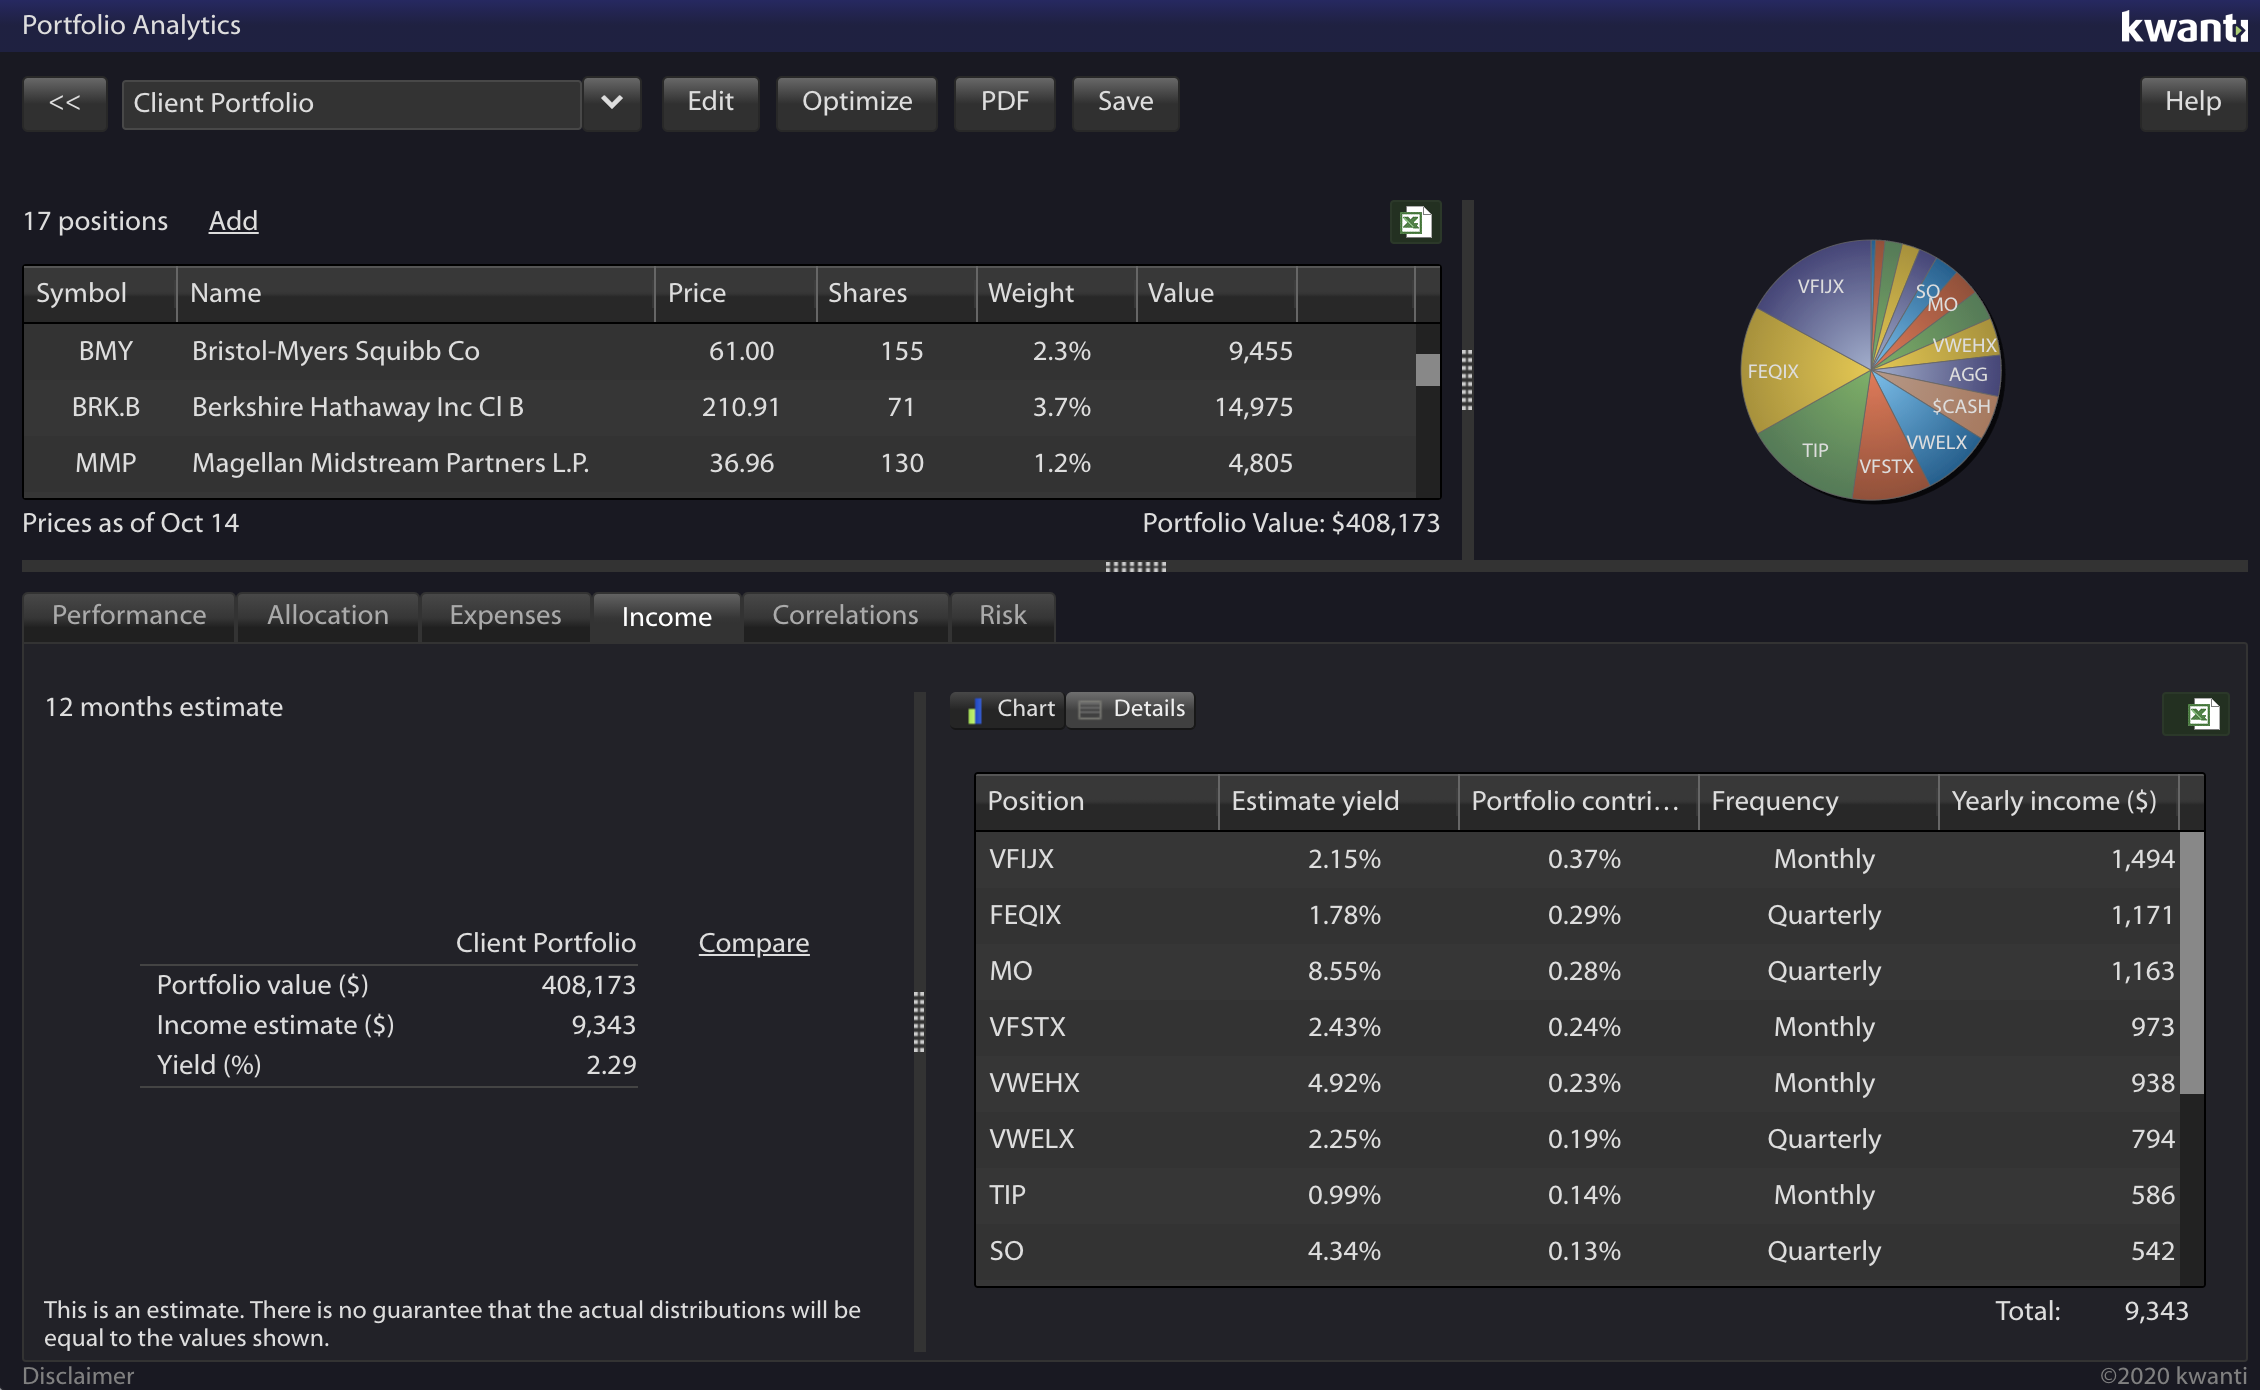The image size is (2260, 1390).
Task: Sort by Yearly income ($) header
Action: coord(2058,802)
